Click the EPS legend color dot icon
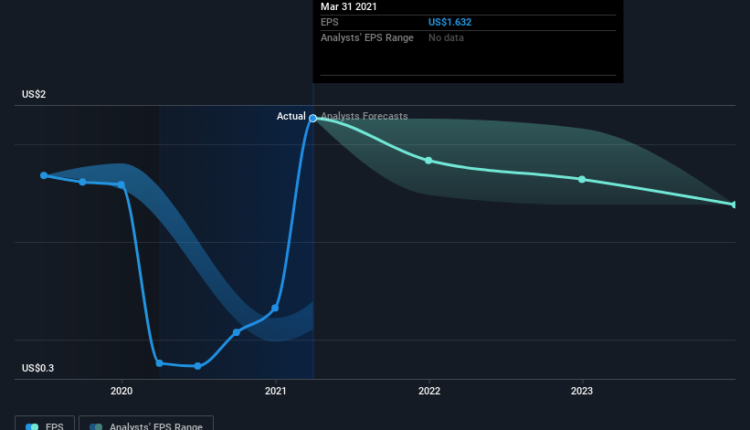Screen dimensions: 750x430 point(32,426)
